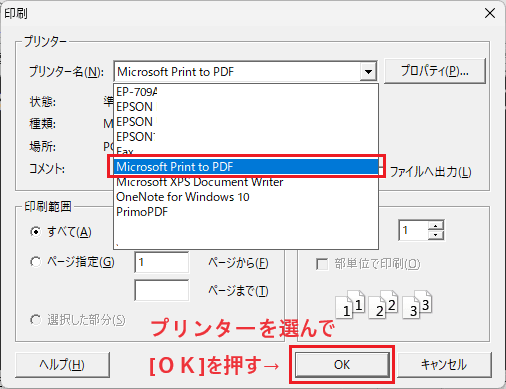Click the ファイルへ出力(L) label

pos(430,172)
